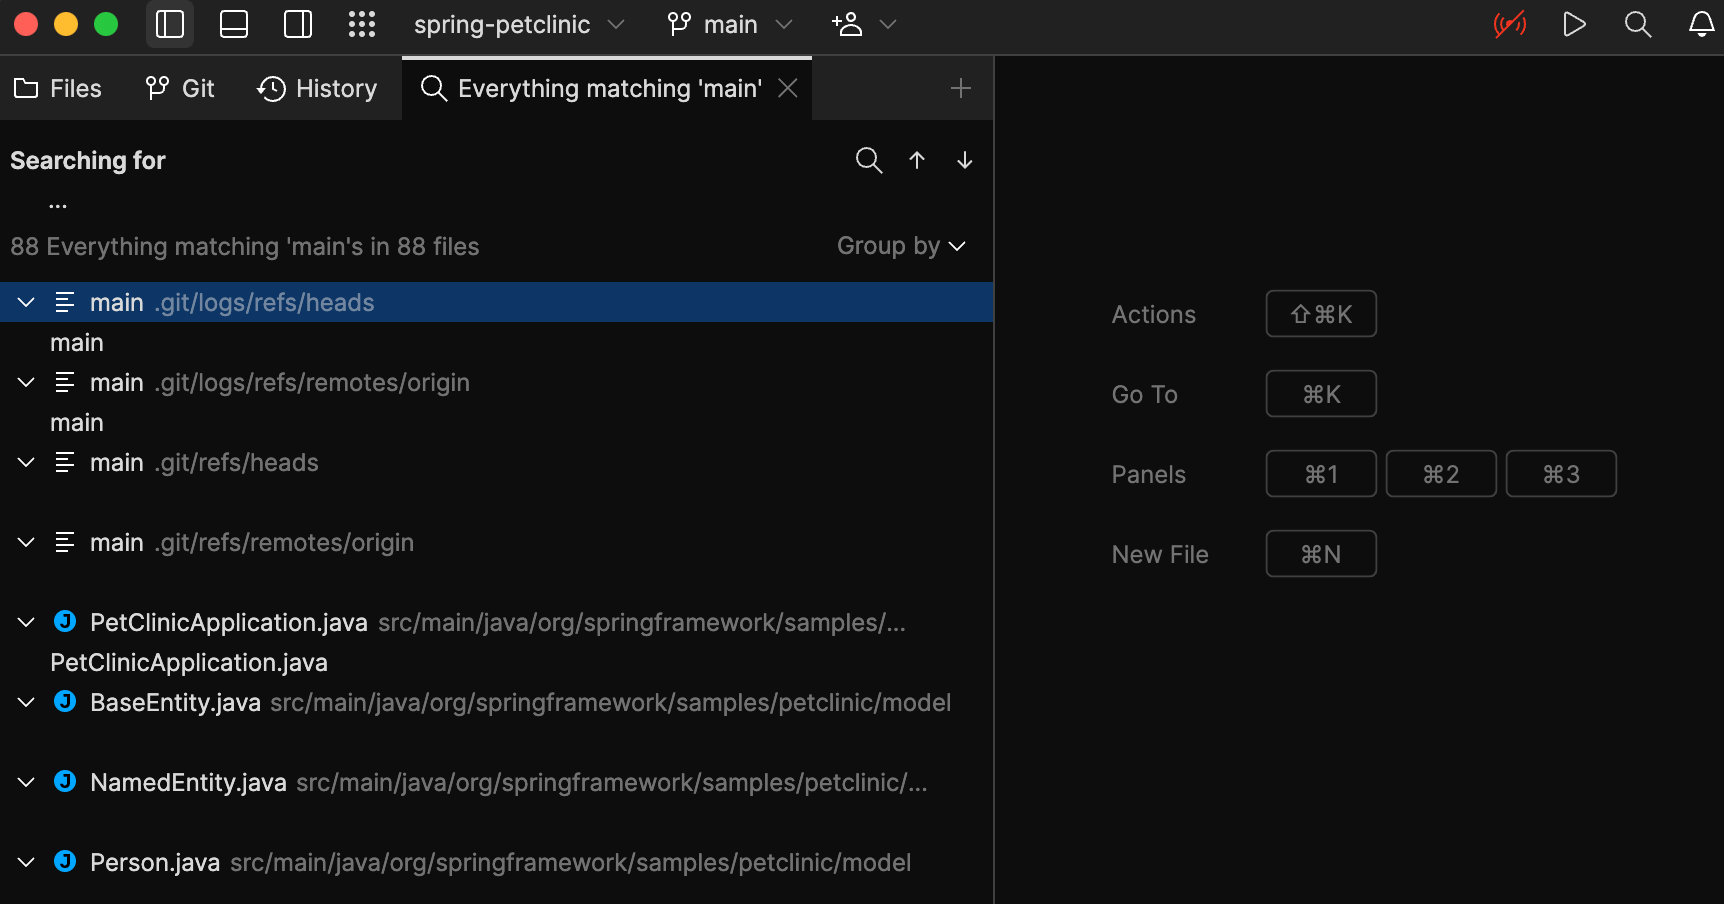Click the search icon in results panel
1724x904 pixels.
(x=869, y=160)
